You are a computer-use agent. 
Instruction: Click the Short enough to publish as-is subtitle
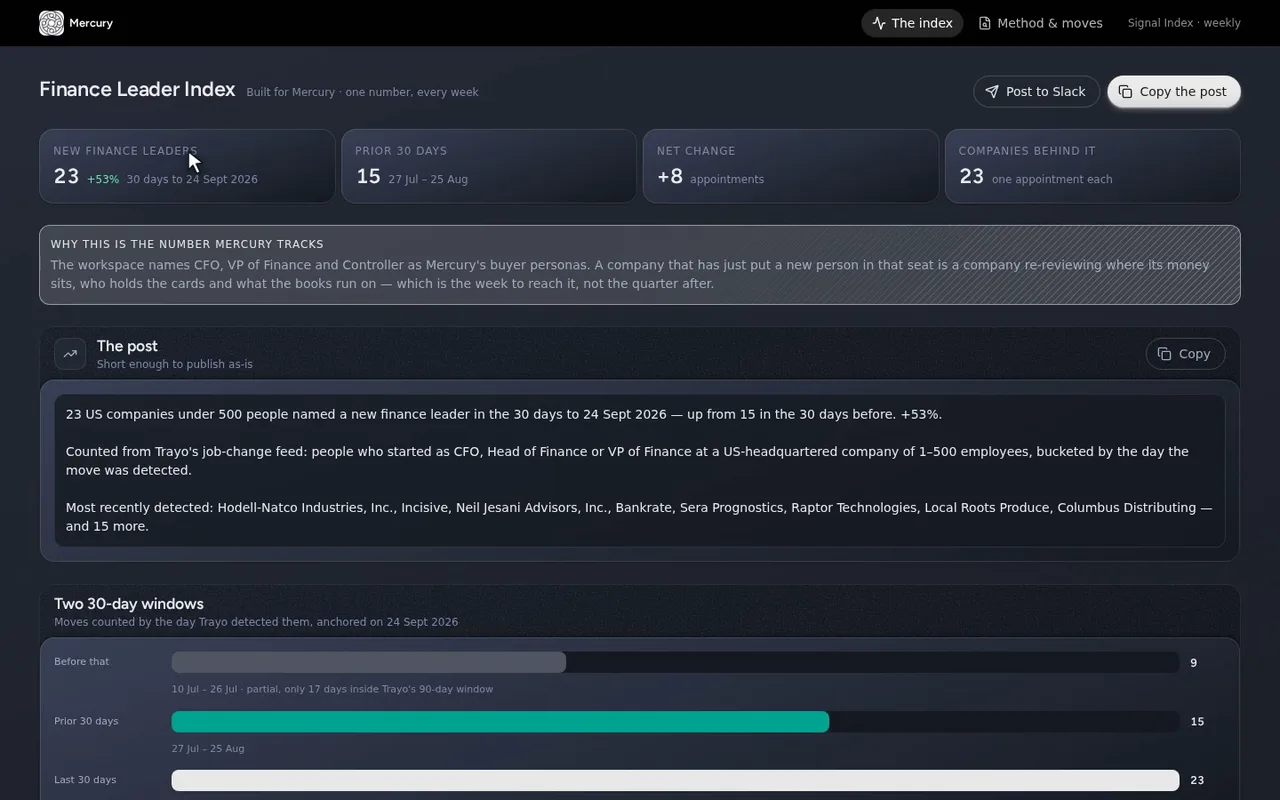coord(175,365)
